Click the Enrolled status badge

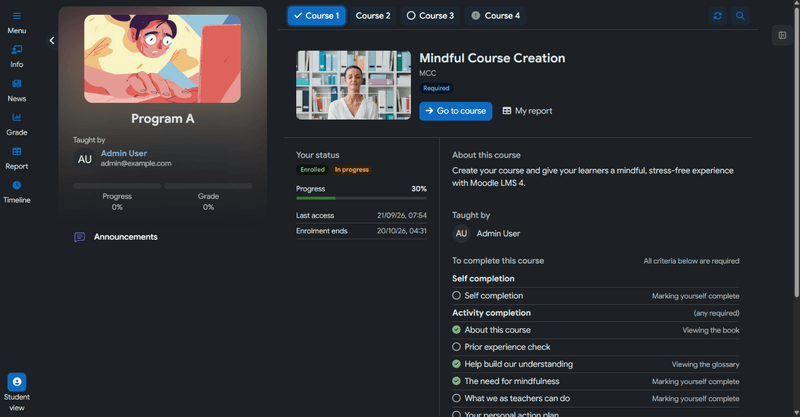click(x=312, y=169)
